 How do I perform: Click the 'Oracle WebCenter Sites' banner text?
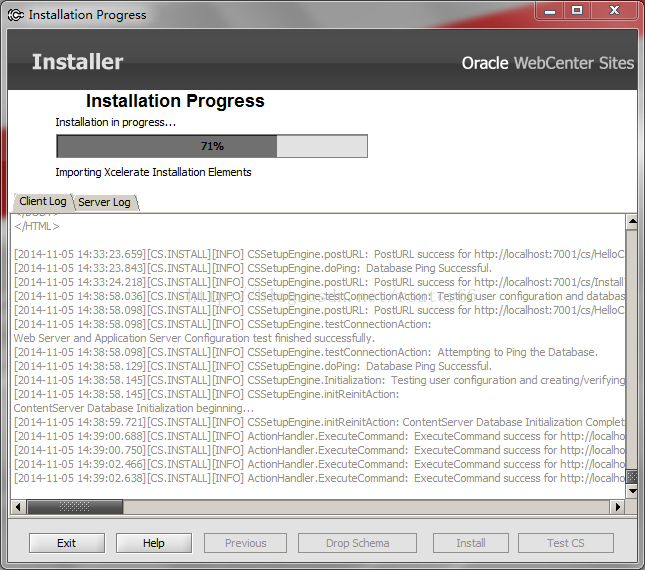[x=548, y=63]
